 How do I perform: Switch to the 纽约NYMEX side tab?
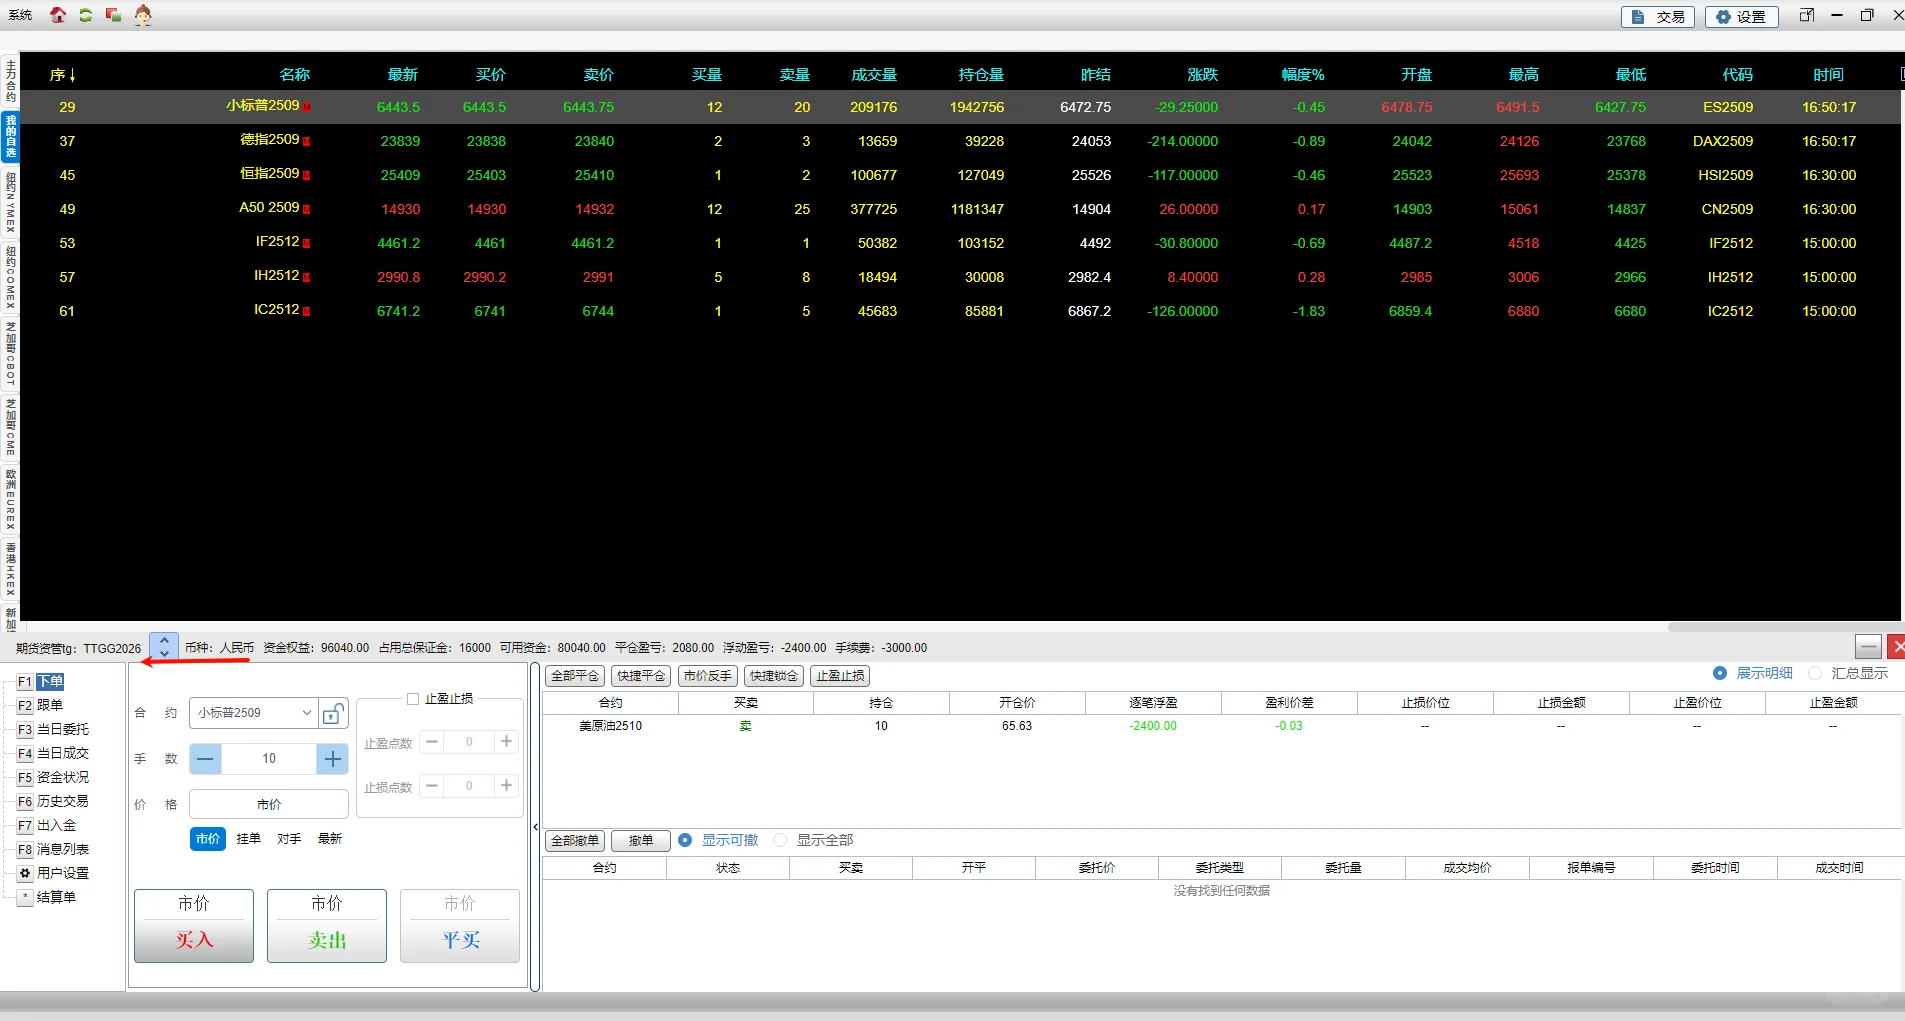coord(11,203)
